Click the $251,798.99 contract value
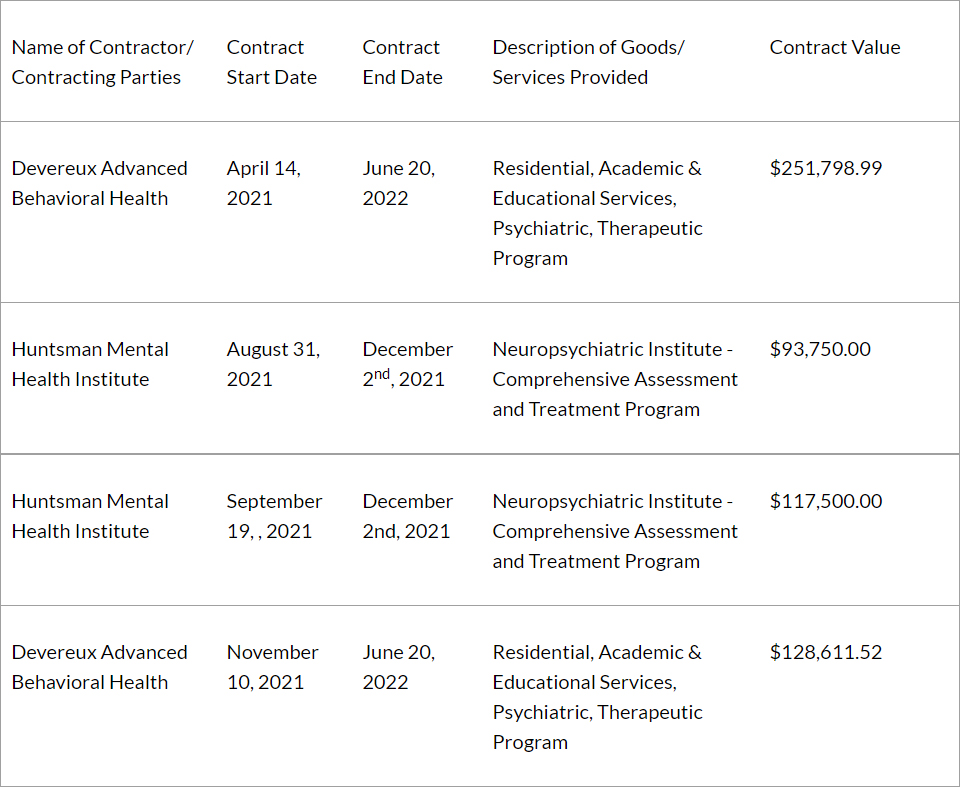960x787 pixels. [826, 168]
